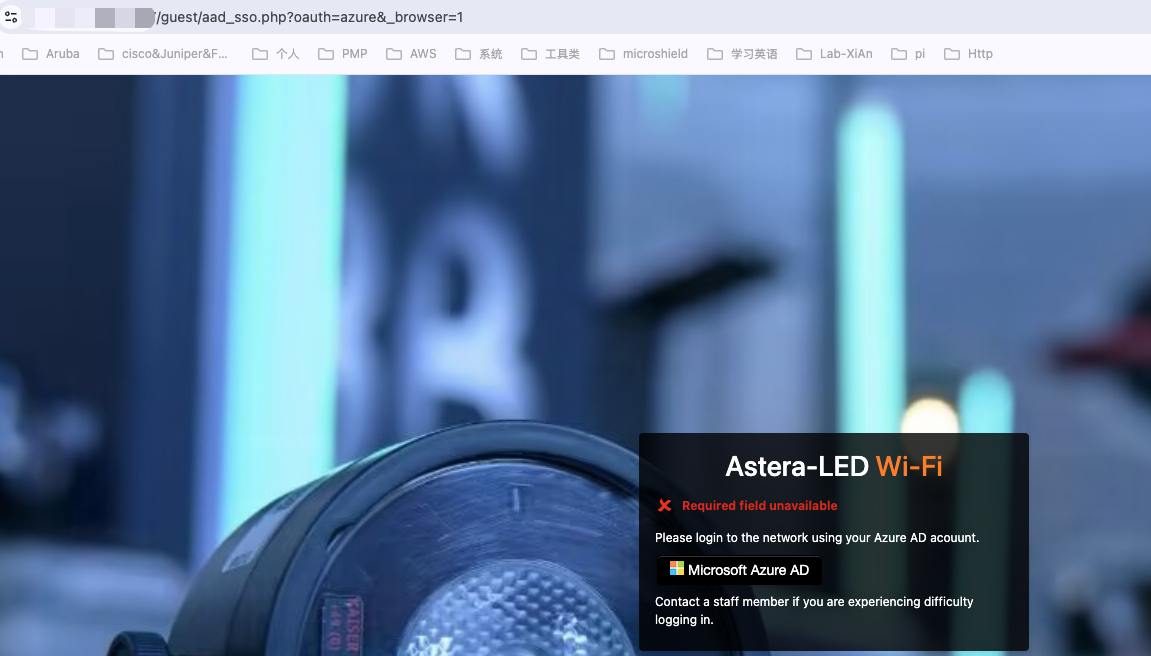Open the 系统 bookmarks folder
1151x656 pixels.
(x=479, y=54)
